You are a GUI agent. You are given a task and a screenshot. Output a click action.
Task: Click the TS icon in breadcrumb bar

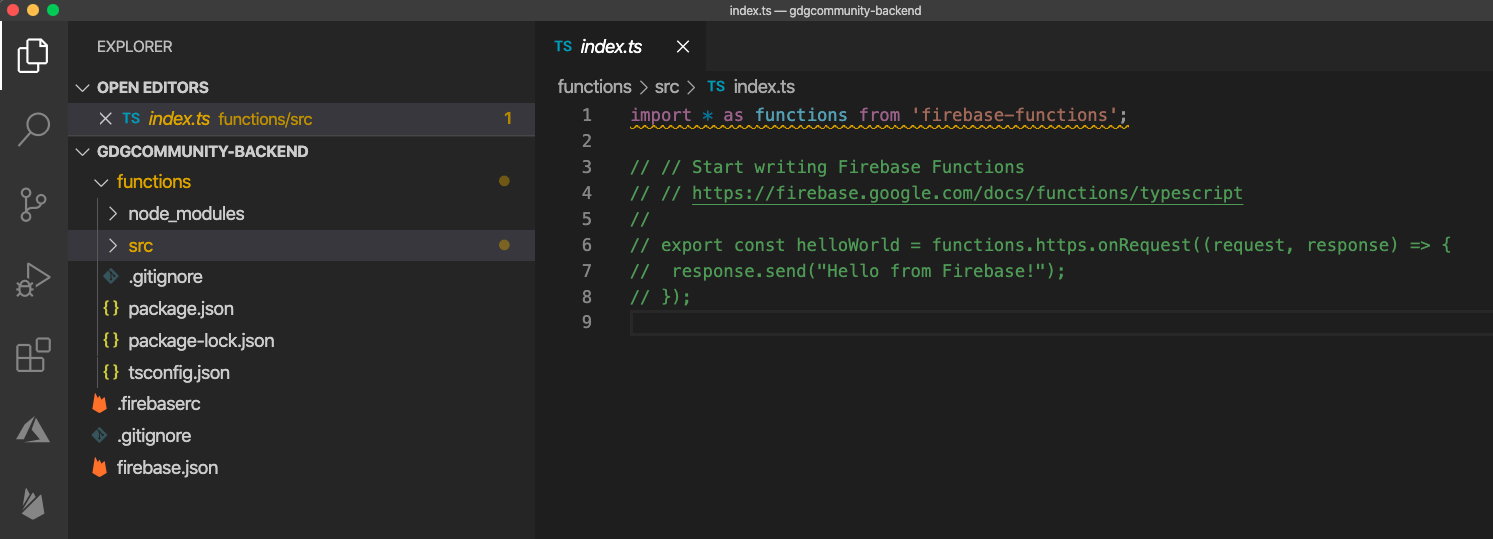coord(716,87)
